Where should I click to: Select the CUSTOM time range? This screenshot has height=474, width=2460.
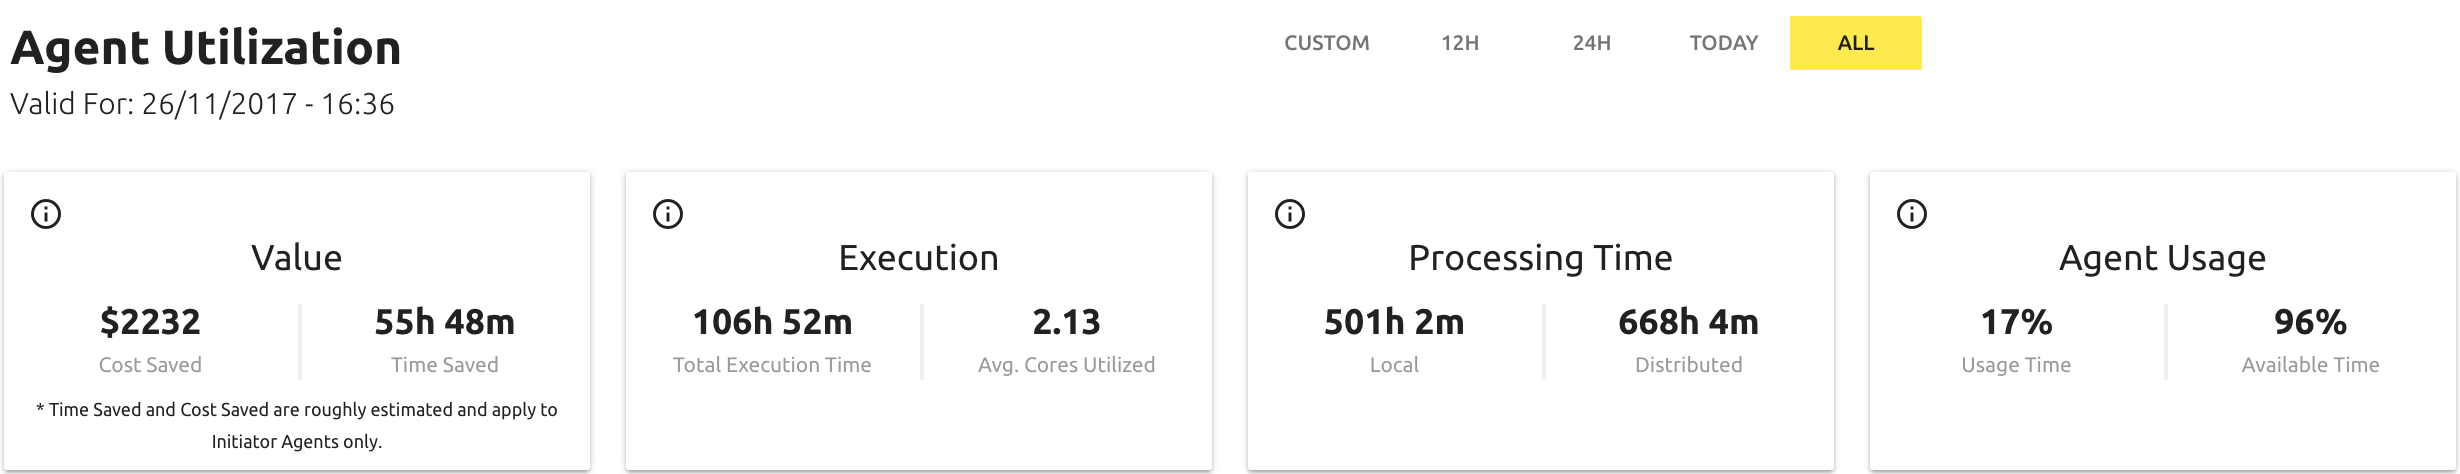click(1326, 43)
